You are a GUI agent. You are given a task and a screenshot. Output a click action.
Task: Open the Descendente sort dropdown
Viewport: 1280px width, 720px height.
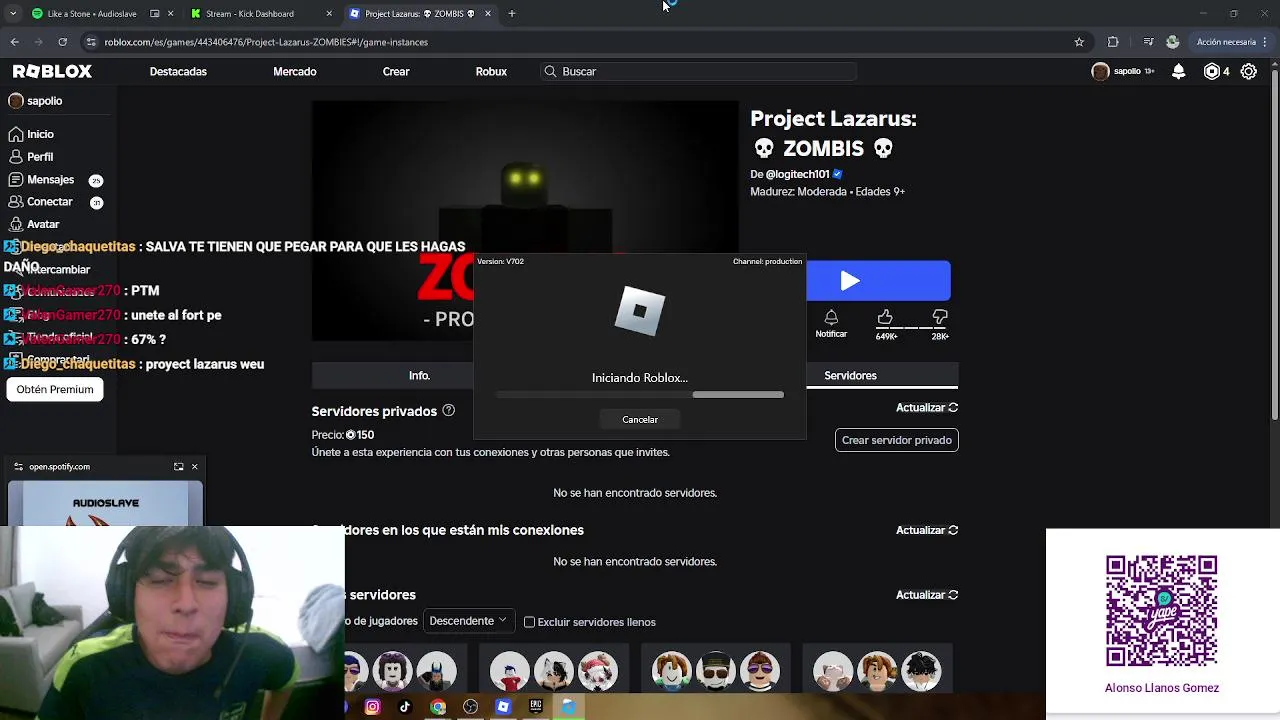coord(468,621)
